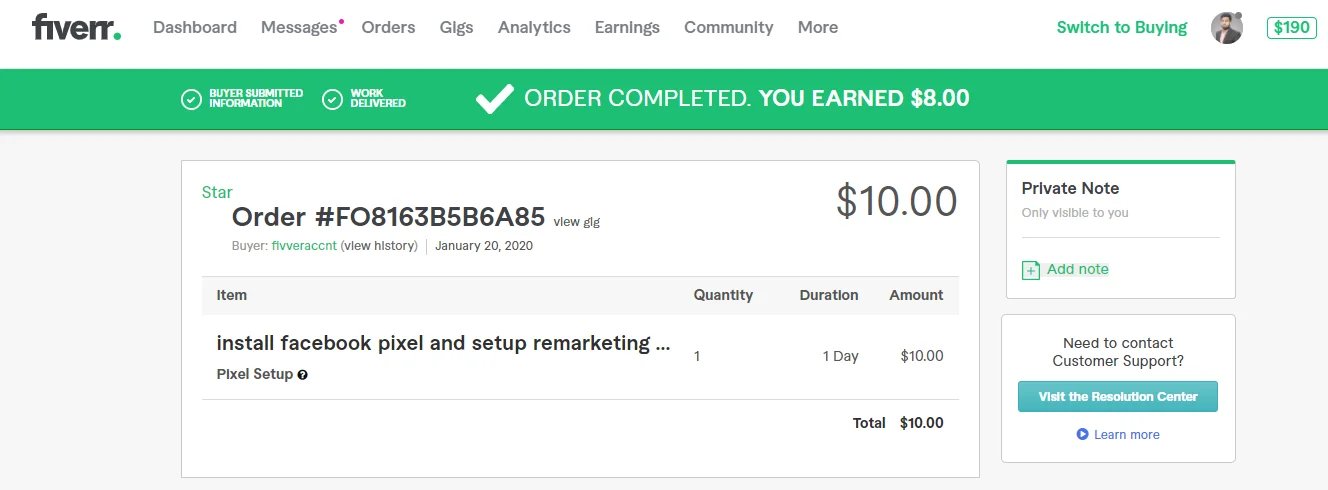Image resolution: width=1328 pixels, height=490 pixels.
Task: Open the Dashboard menu item
Action: pyautogui.click(x=195, y=28)
